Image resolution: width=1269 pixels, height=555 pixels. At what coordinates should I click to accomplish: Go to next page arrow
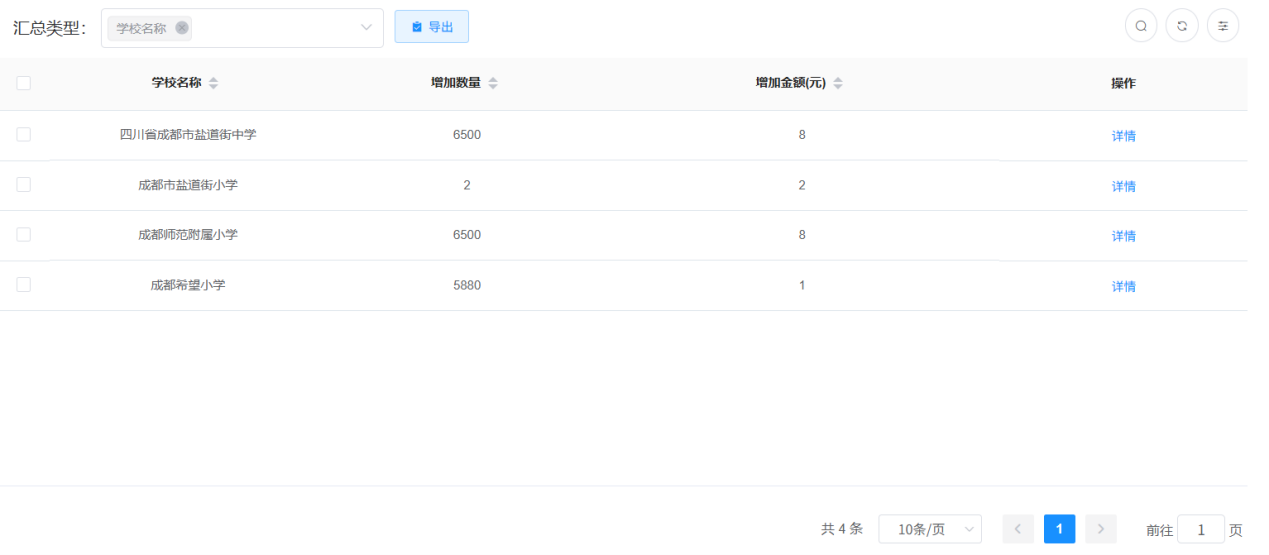[x=1100, y=529]
